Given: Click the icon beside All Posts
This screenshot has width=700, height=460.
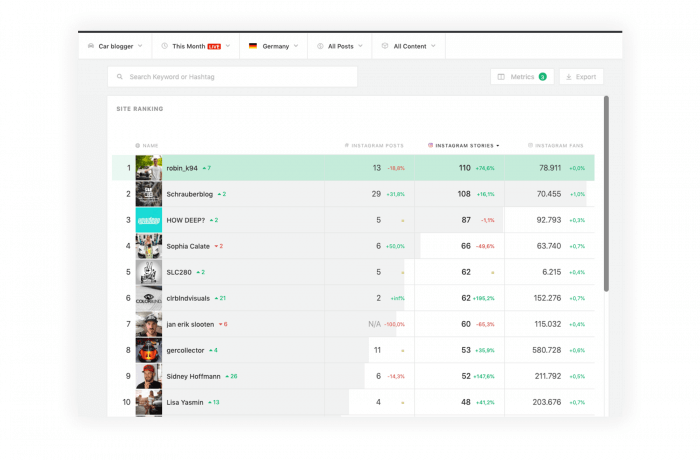Looking at the screenshot, I should click(320, 46).
